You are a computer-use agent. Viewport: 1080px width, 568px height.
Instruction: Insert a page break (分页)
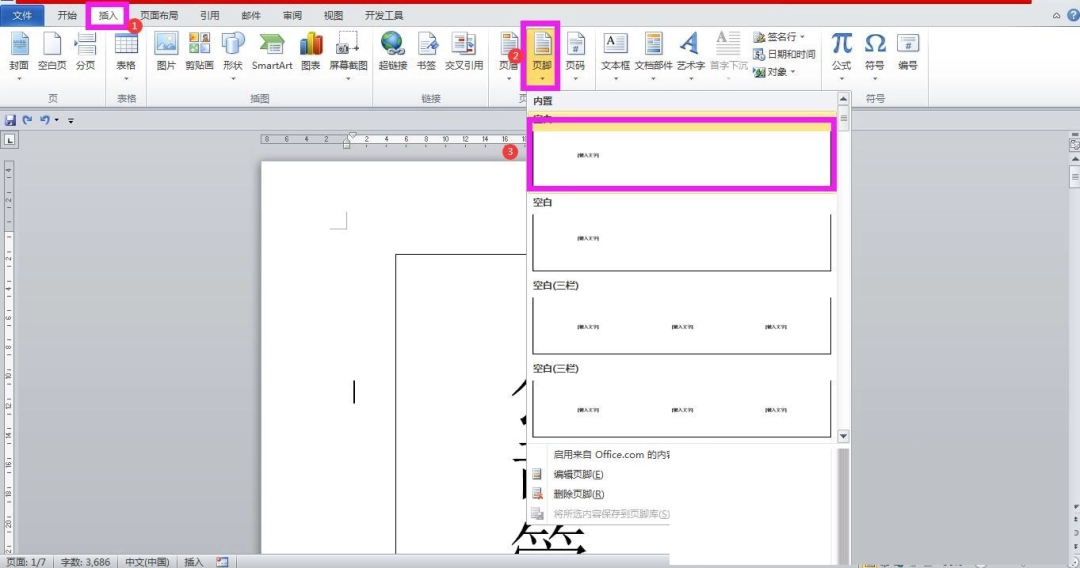pos(85,53)
